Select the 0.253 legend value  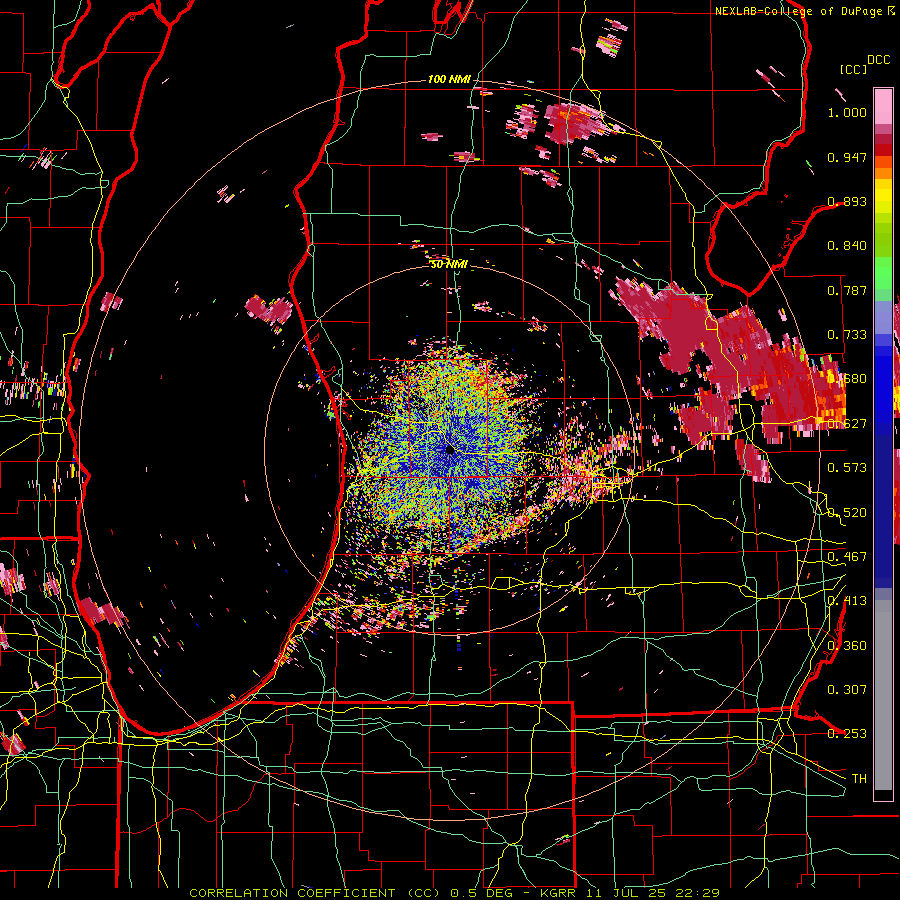847,734
